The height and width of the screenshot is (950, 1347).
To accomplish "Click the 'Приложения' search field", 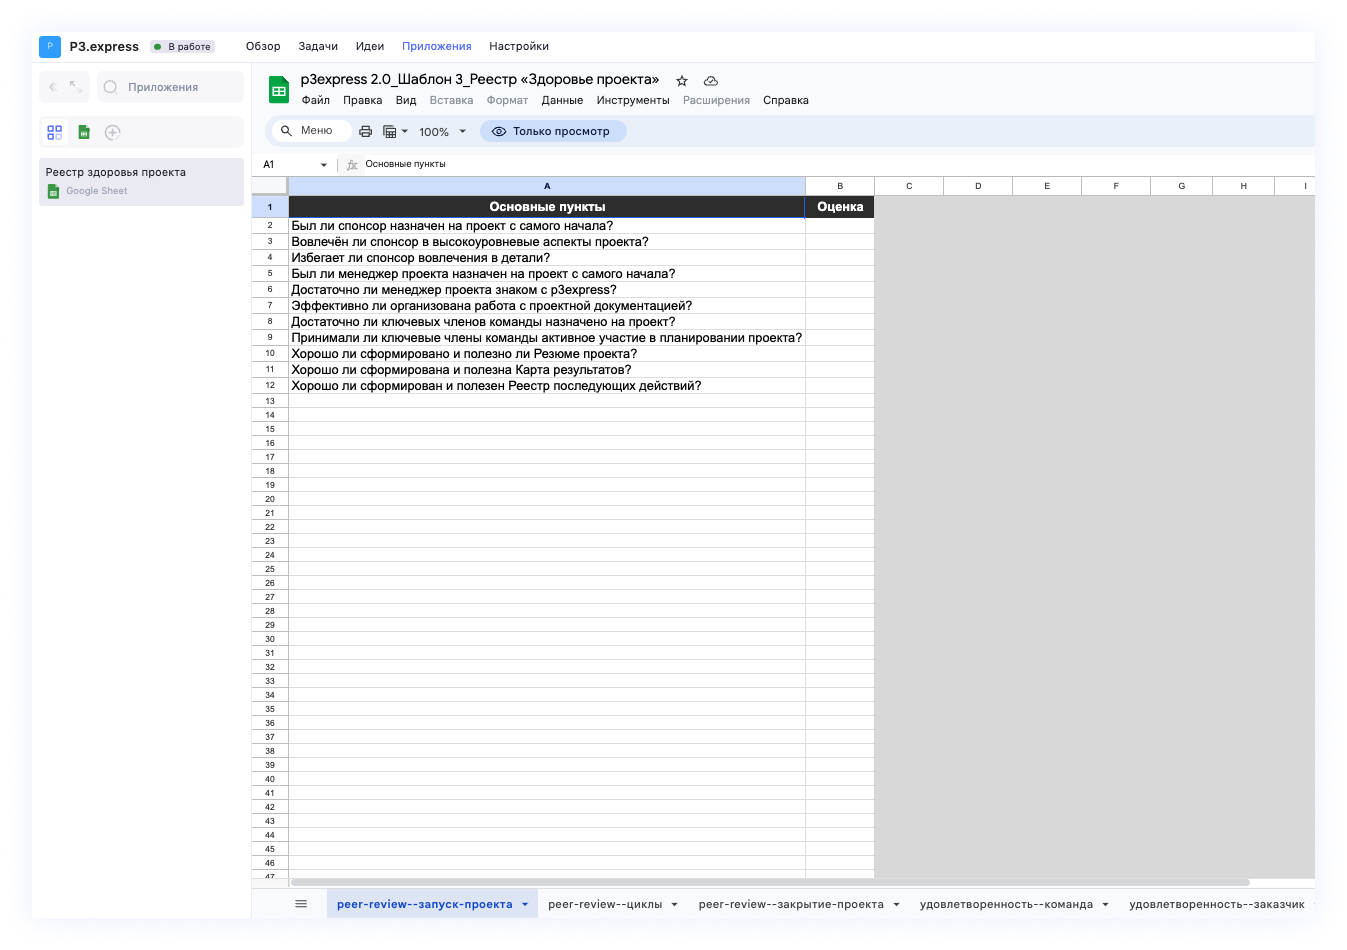I will [x=169, y=87].
